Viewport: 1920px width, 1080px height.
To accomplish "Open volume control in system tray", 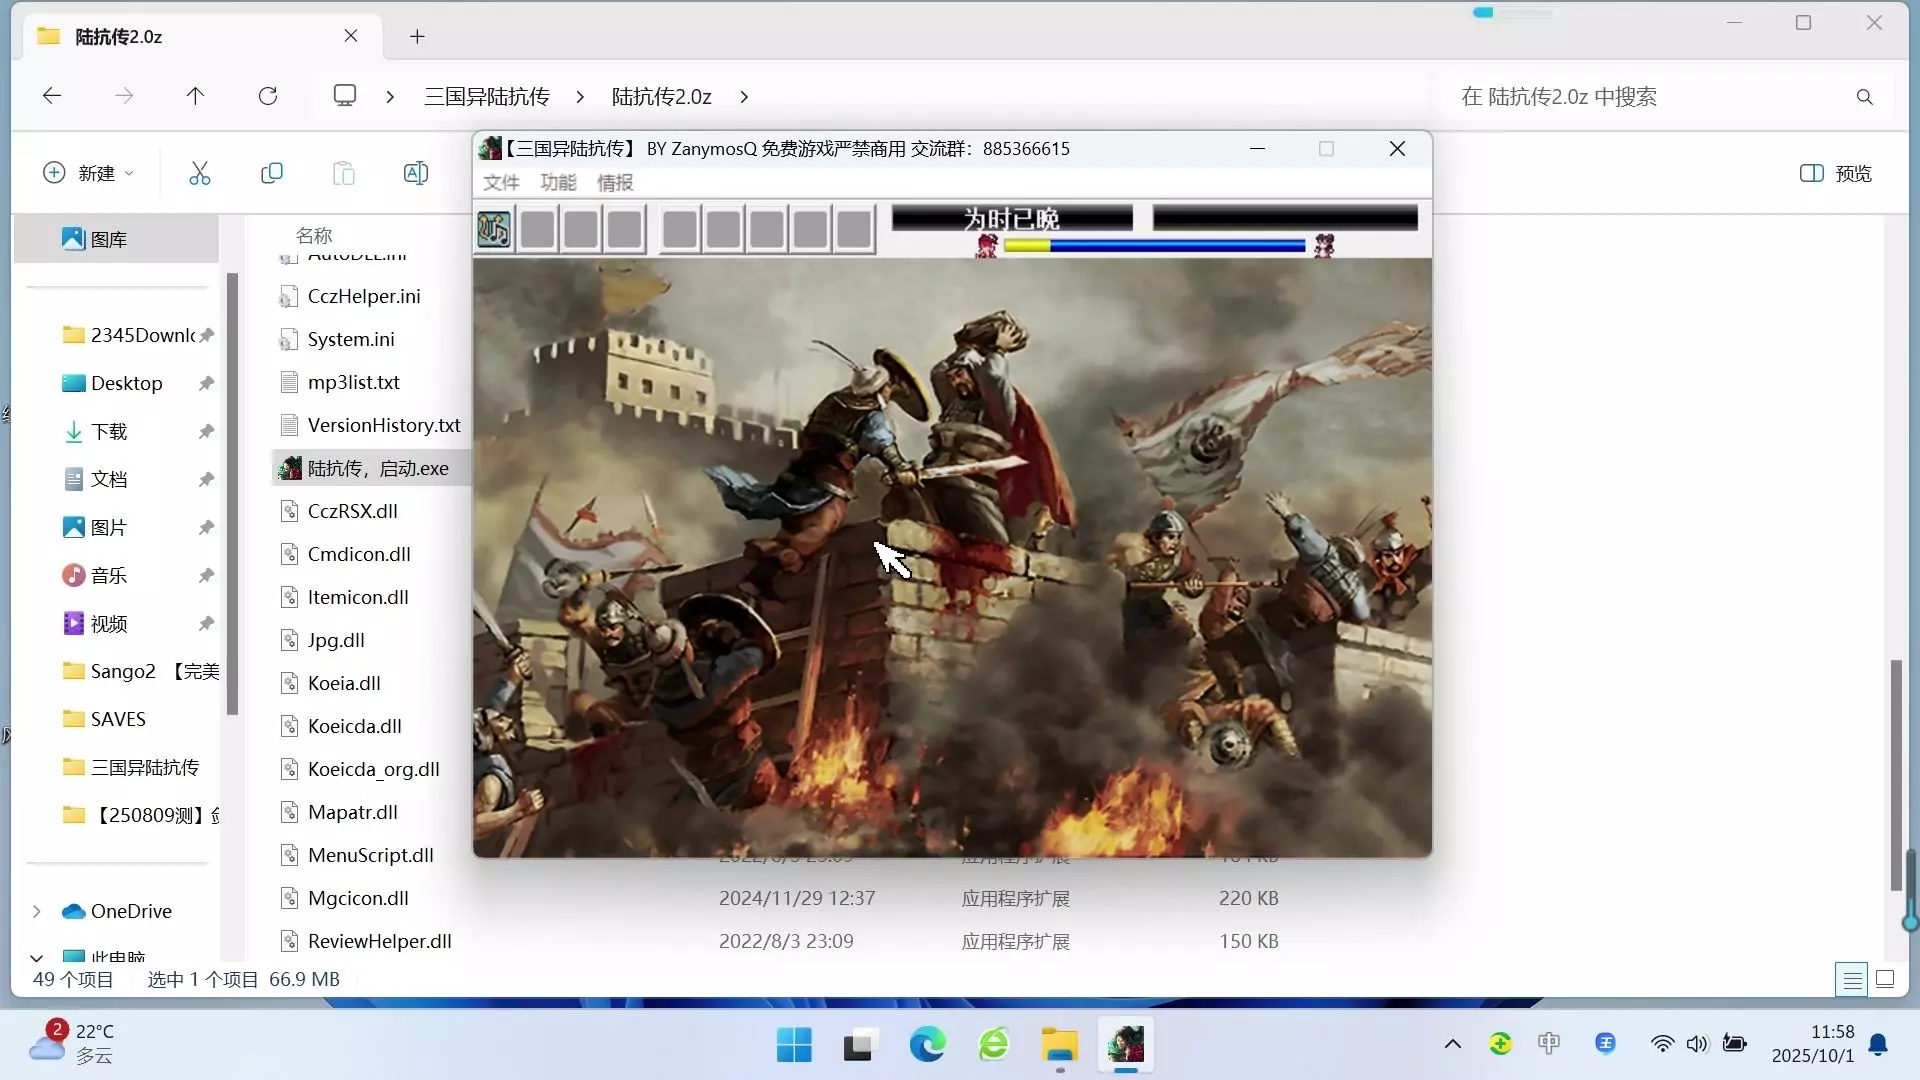I will pos(1697,1044).
